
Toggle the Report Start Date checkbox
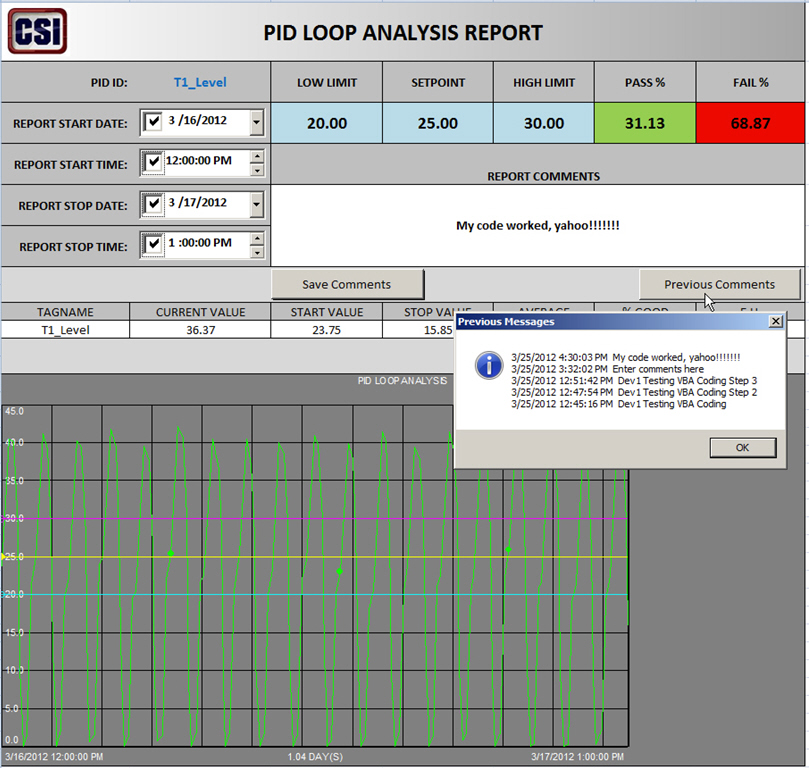153,122
